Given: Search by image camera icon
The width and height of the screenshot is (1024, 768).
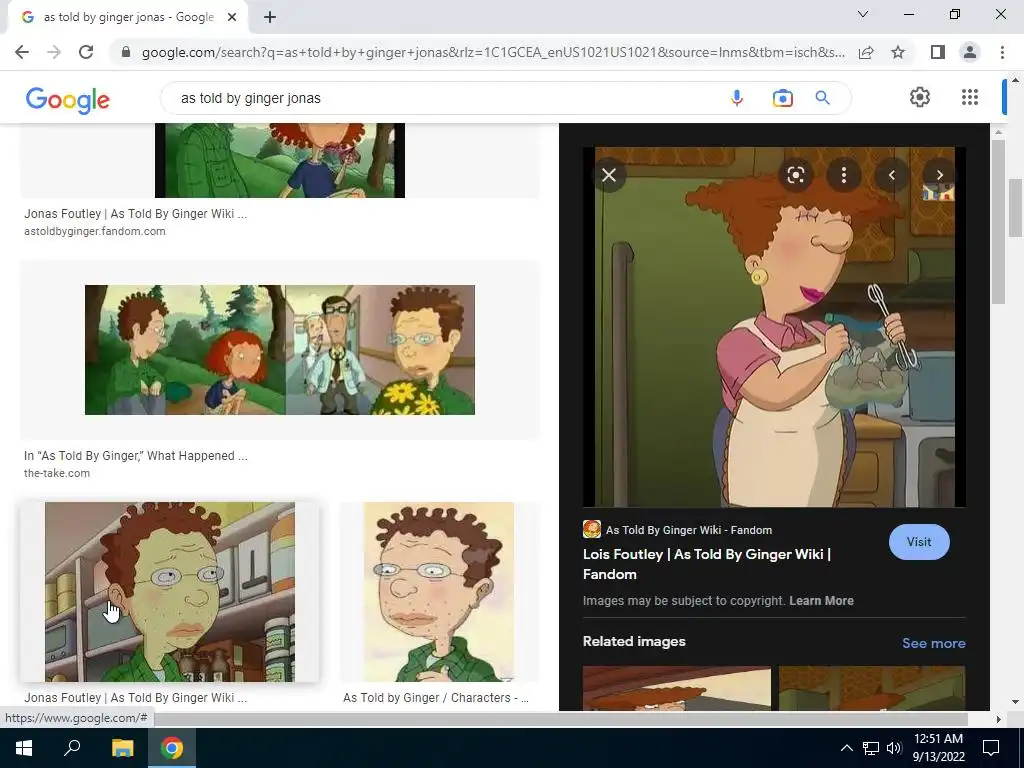Looking at the screenshot, I should pyautogui.click(x=782, y=98).
